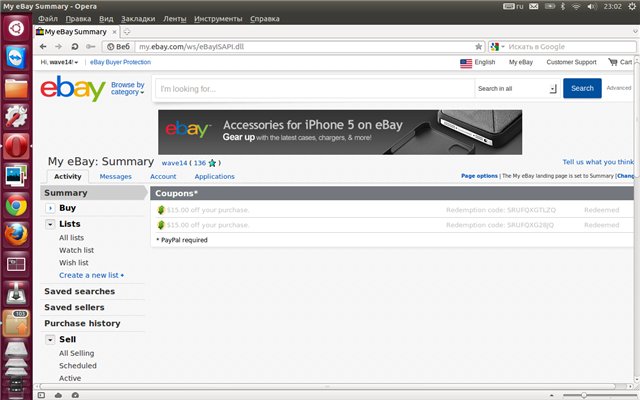Launch TeamViewer from the dock

pos(16,58)
